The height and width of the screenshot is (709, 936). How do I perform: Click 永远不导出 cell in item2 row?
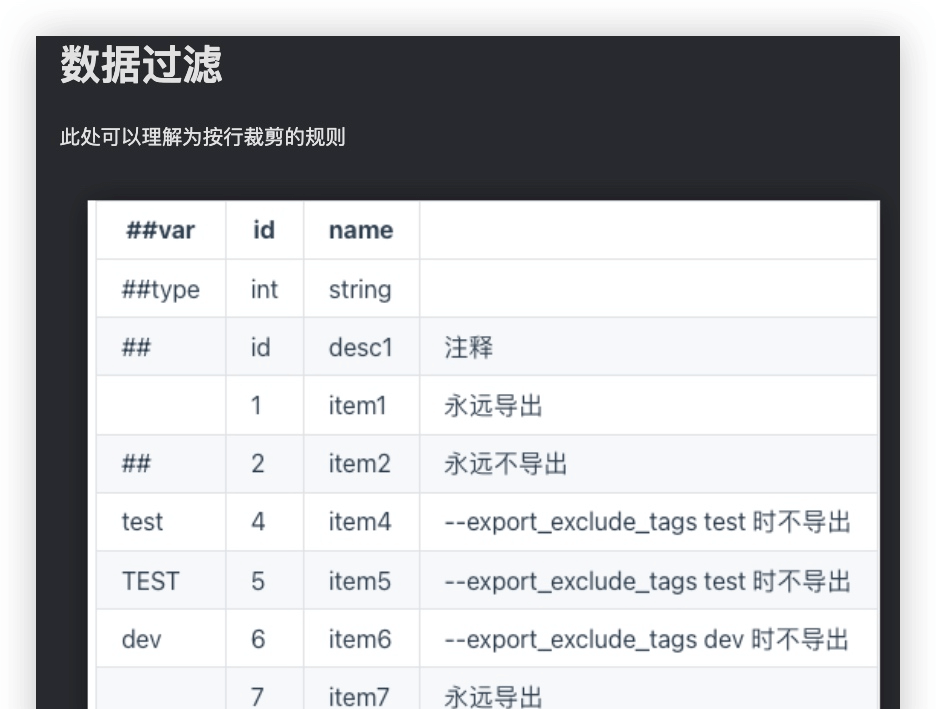(x=649, y=464)
